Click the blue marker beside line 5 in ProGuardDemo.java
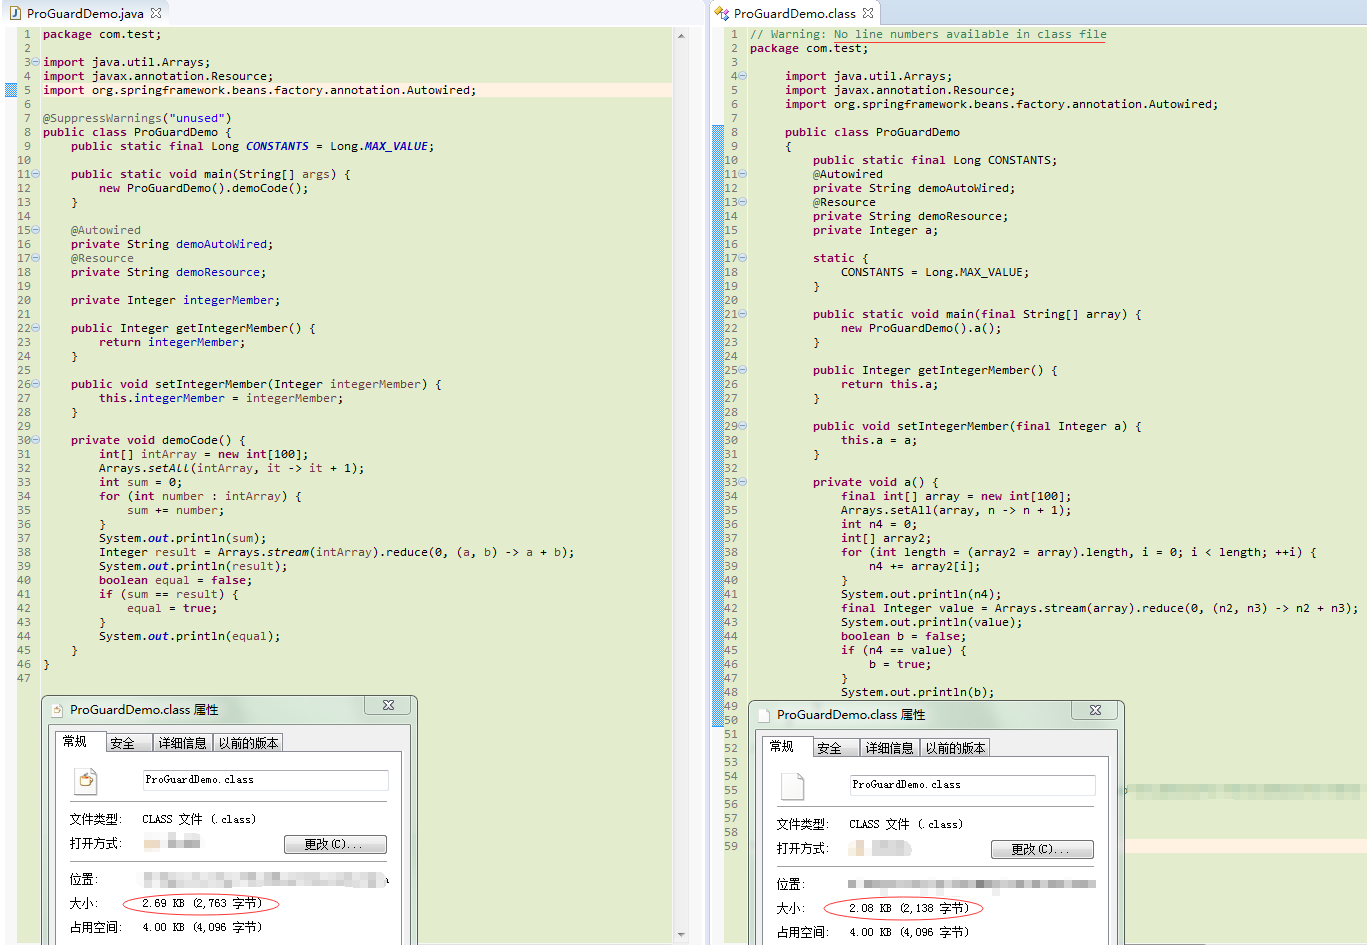 11,90
